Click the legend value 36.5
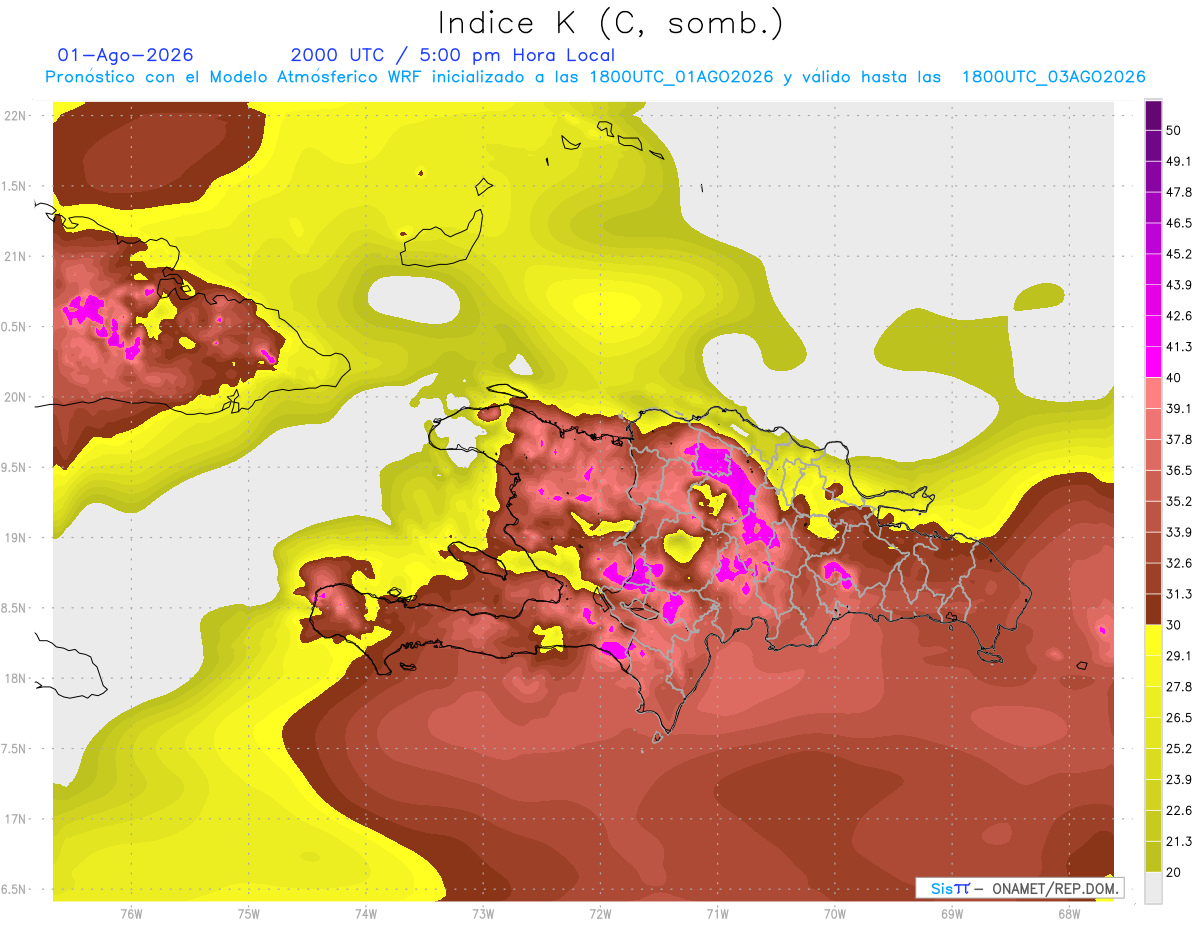The width and height of the screenshot is (1200, 927). click(x=1179, y=470)
